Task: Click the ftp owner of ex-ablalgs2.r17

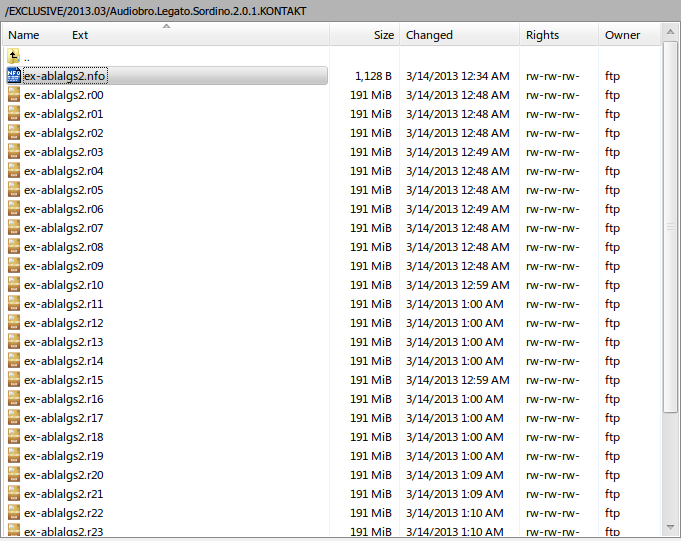Action: (612, 418)
